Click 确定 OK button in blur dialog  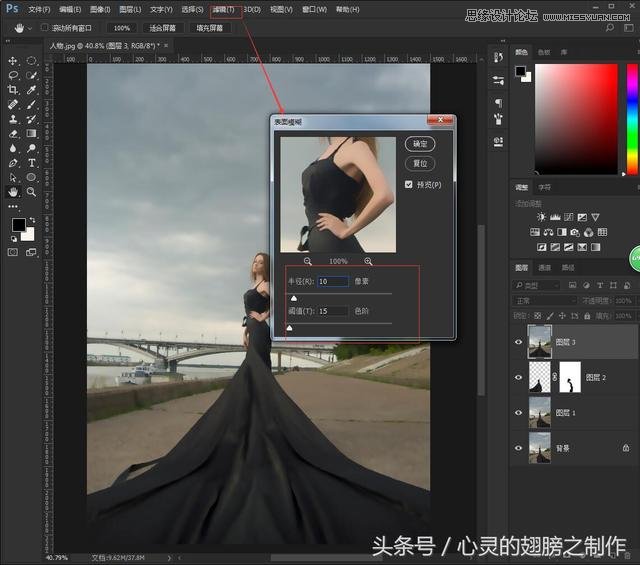[420, 144]
